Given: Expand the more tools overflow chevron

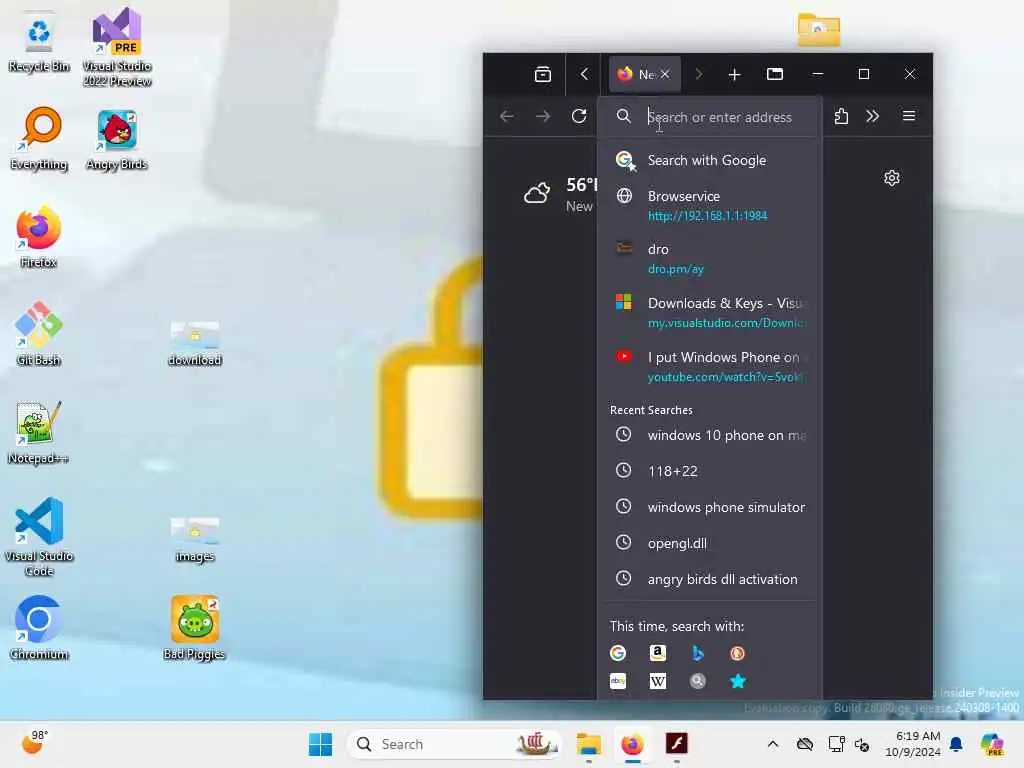Looking at the screenshot, I should [872, 116].
